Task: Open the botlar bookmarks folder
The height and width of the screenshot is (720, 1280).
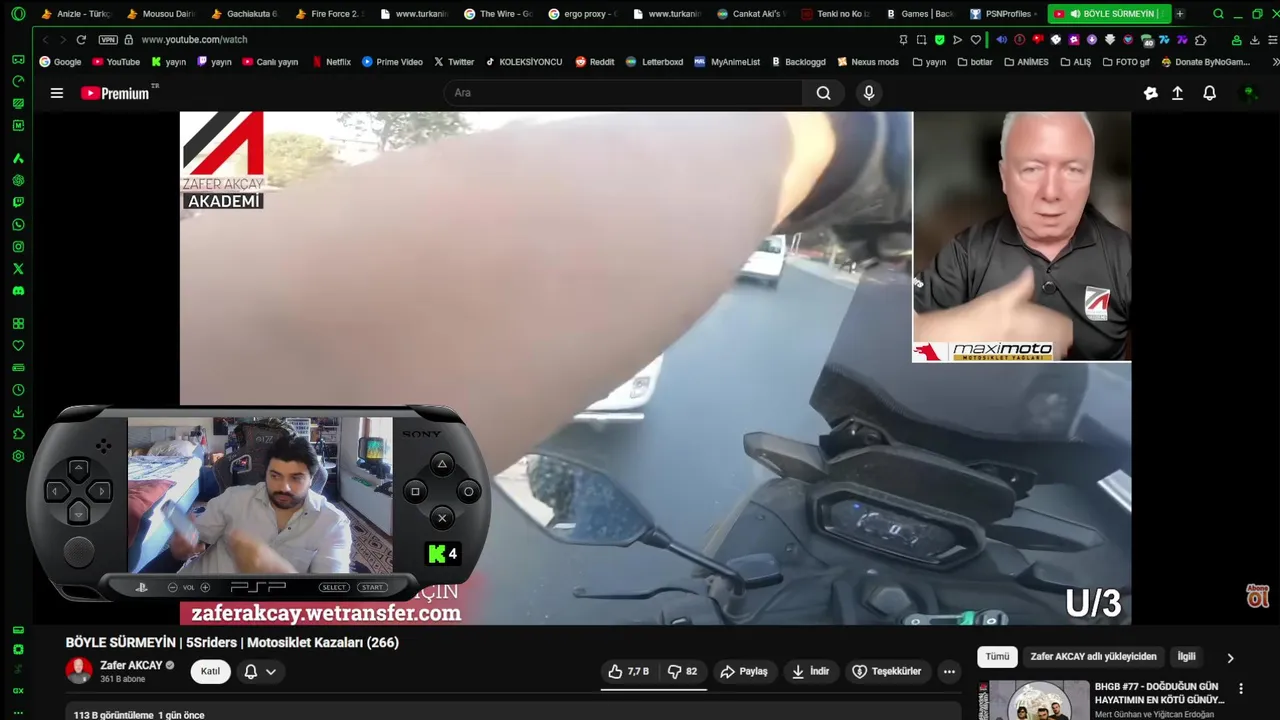Action: pos(975,62)
